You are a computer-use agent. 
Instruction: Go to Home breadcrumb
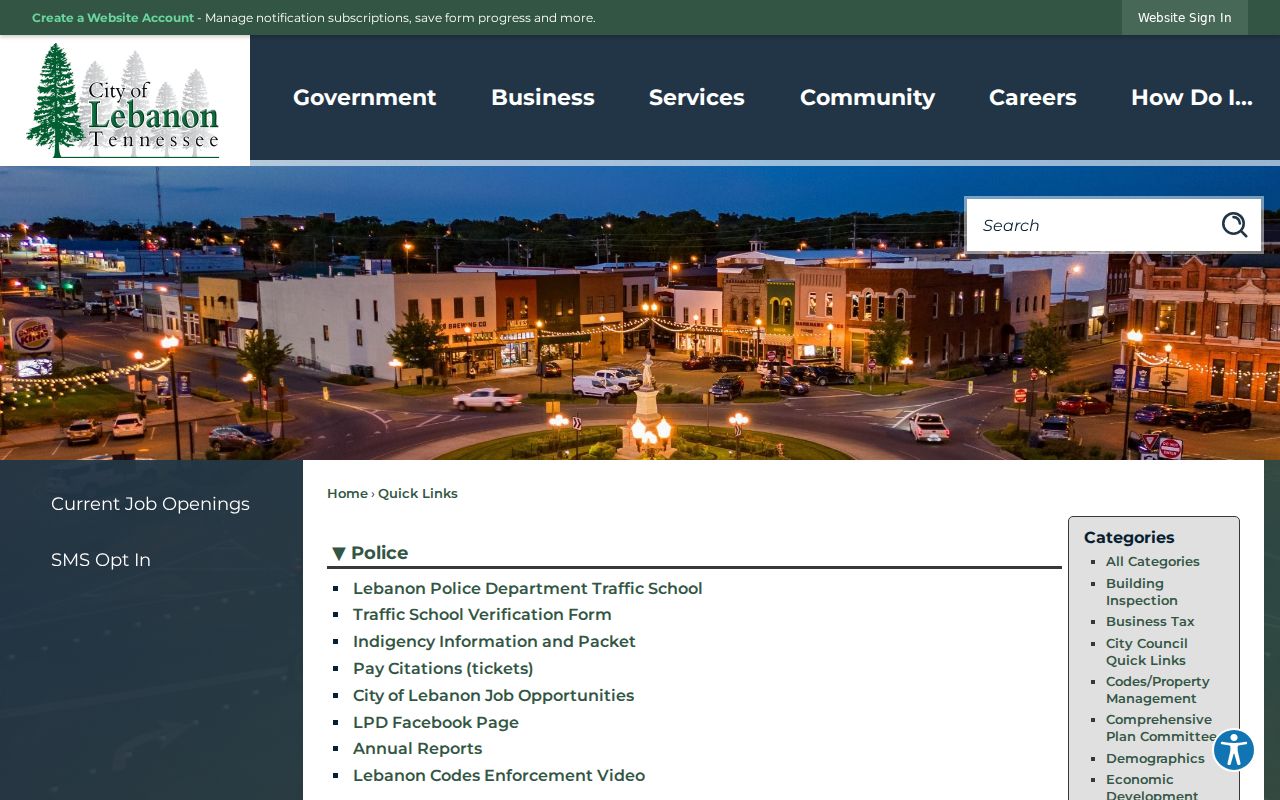click(x=347, y=493)
